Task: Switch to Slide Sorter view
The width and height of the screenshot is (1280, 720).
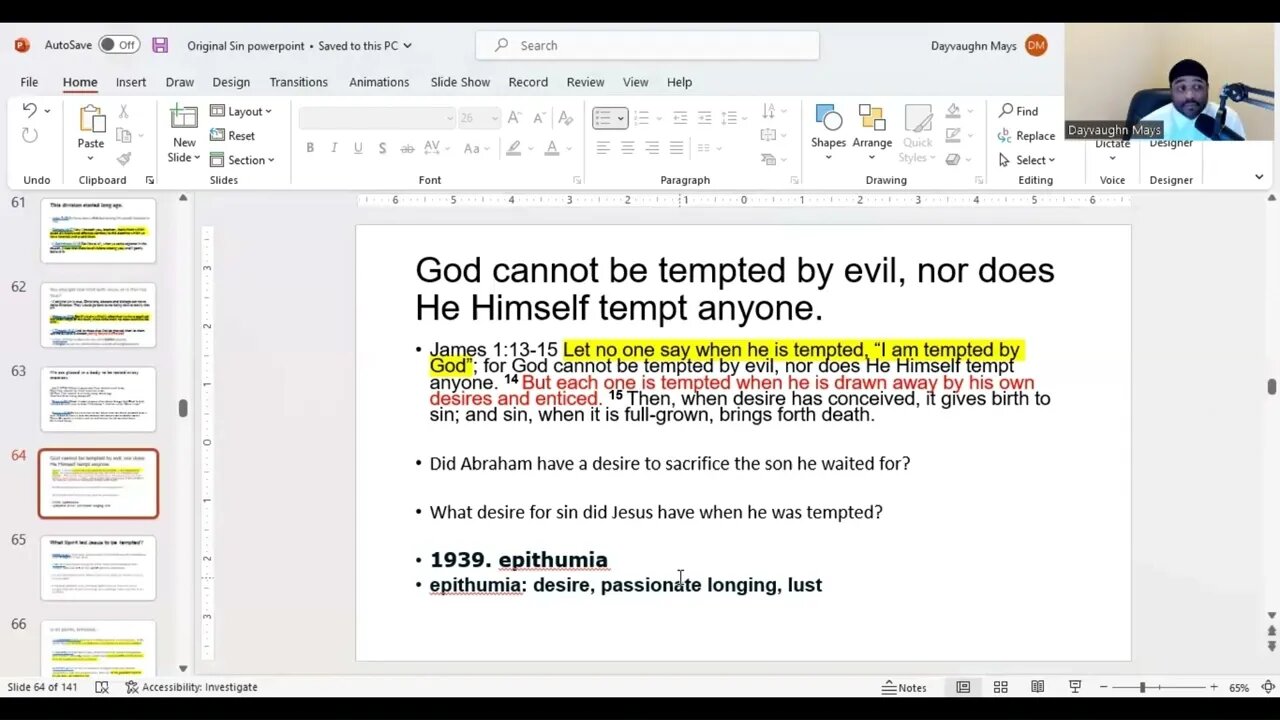Action: pos(1000,687)
